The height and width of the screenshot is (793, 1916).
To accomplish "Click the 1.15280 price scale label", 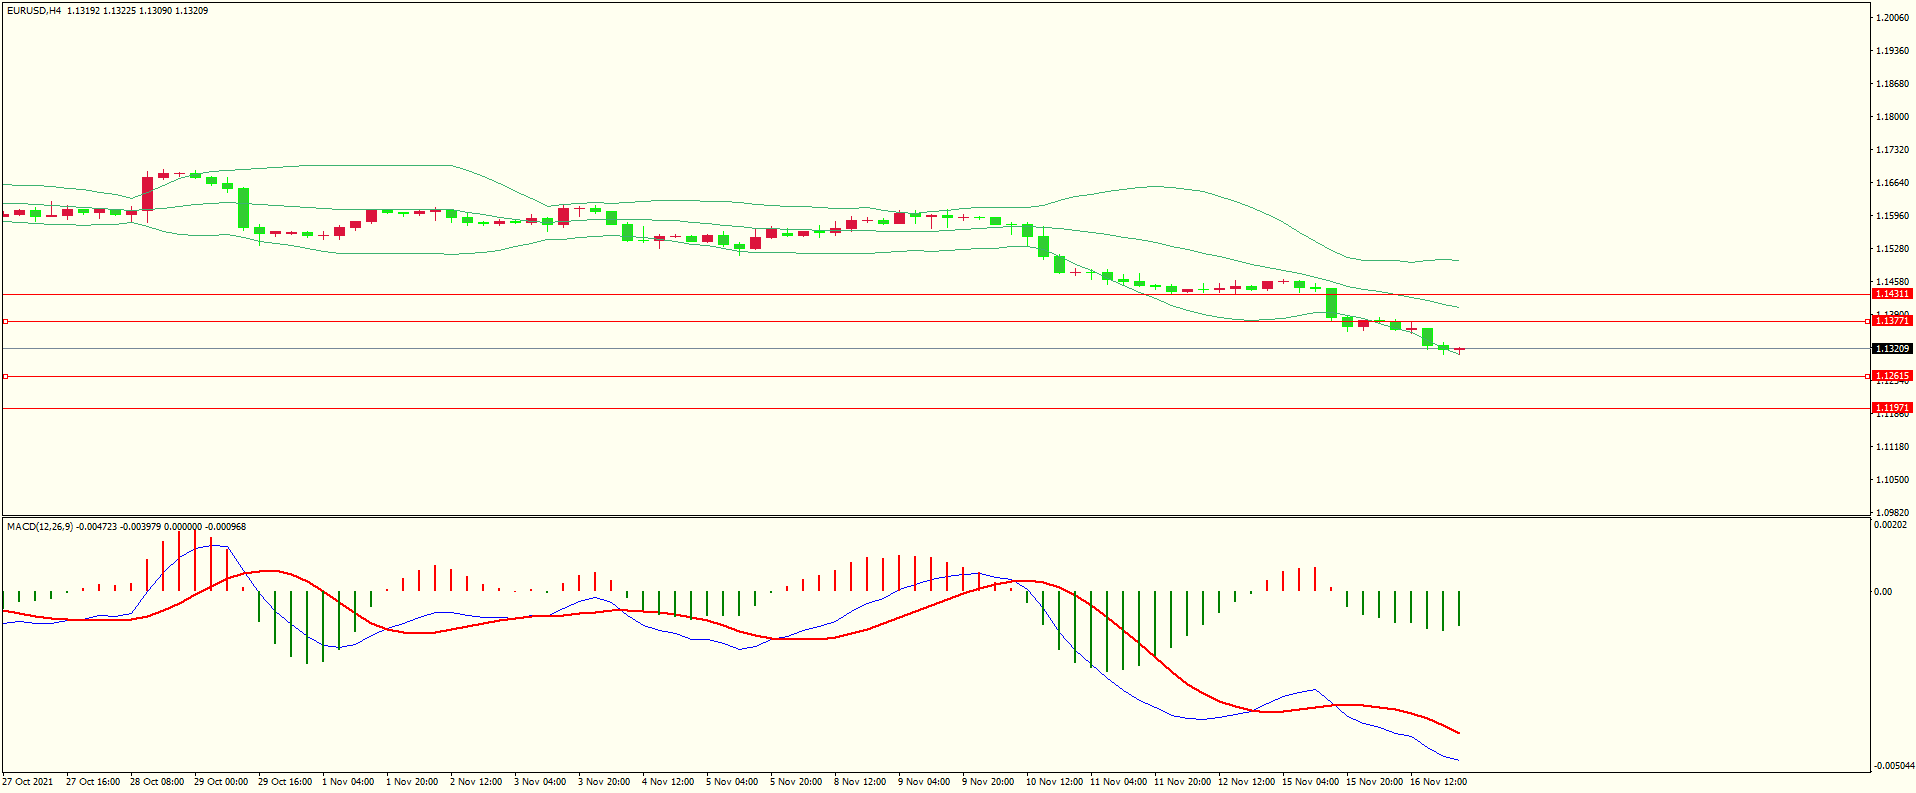I will (1892, 249).
